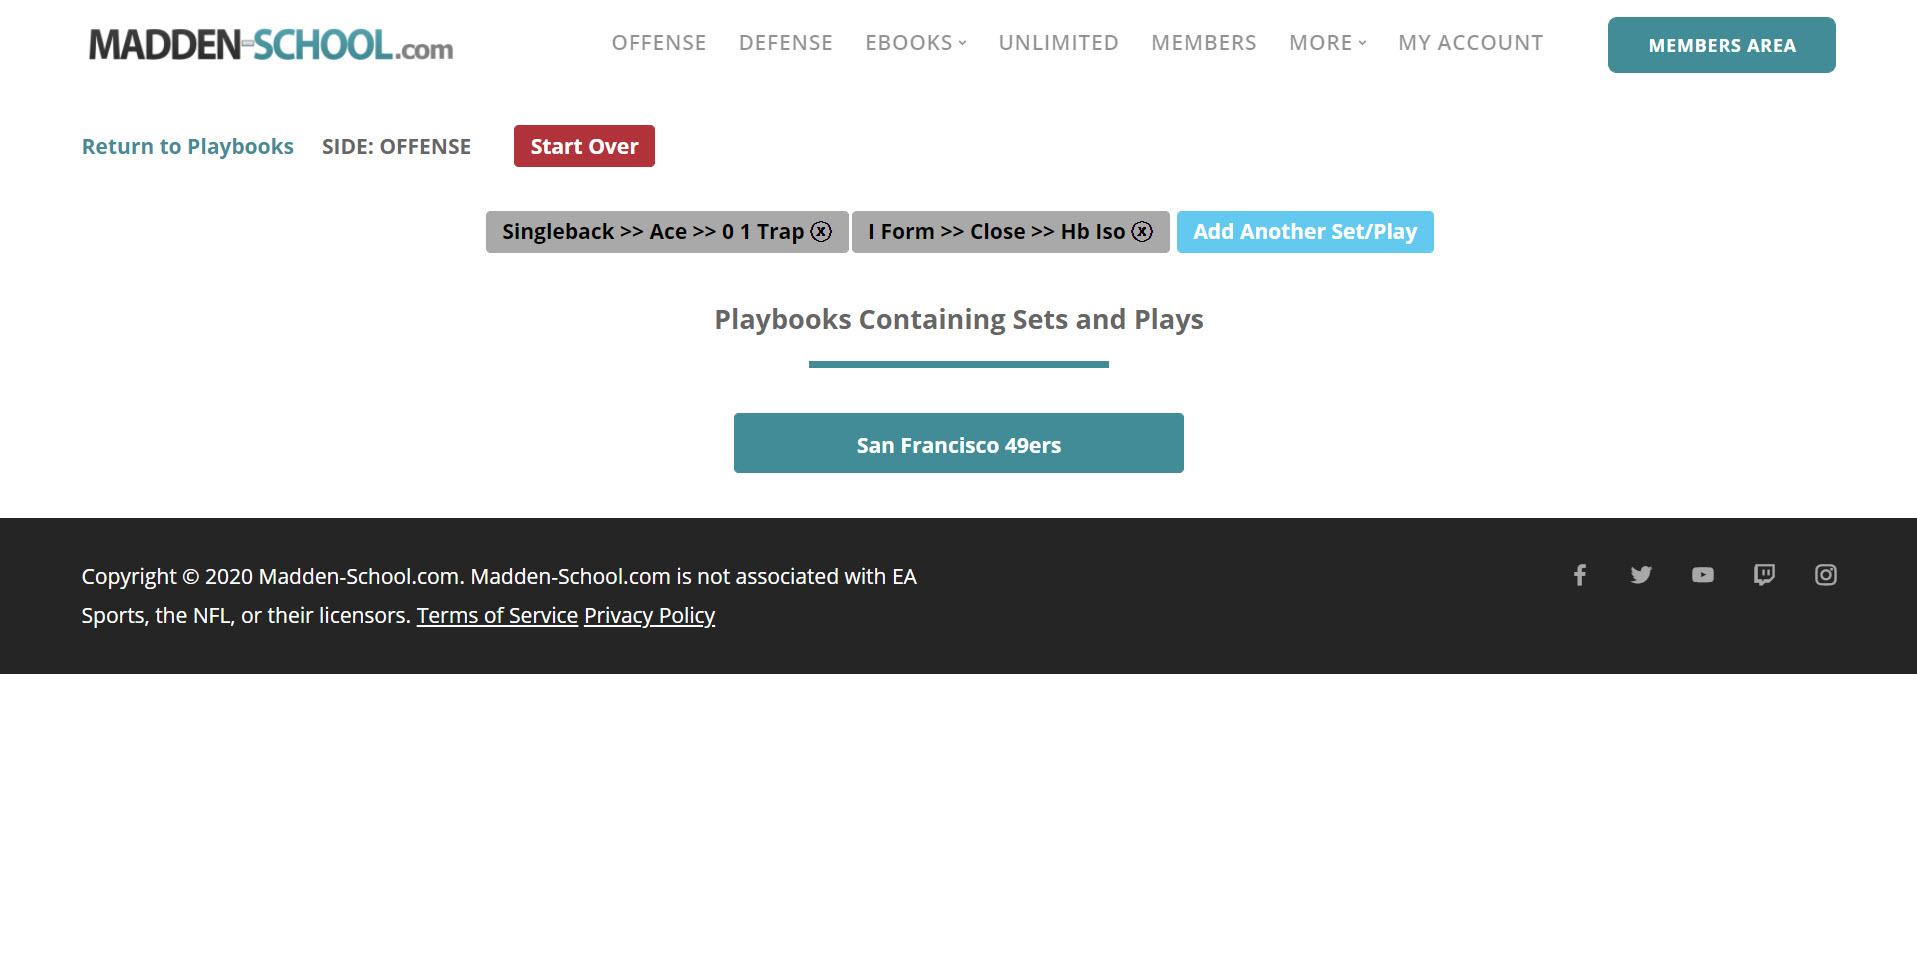Screen dimensions: 1917x977
Task: Open My Account in navigation
Action: point(1470,43)
